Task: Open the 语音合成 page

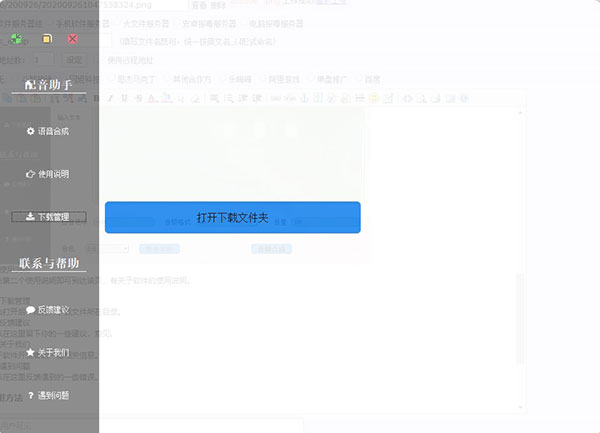Action: tap(48, 131)
